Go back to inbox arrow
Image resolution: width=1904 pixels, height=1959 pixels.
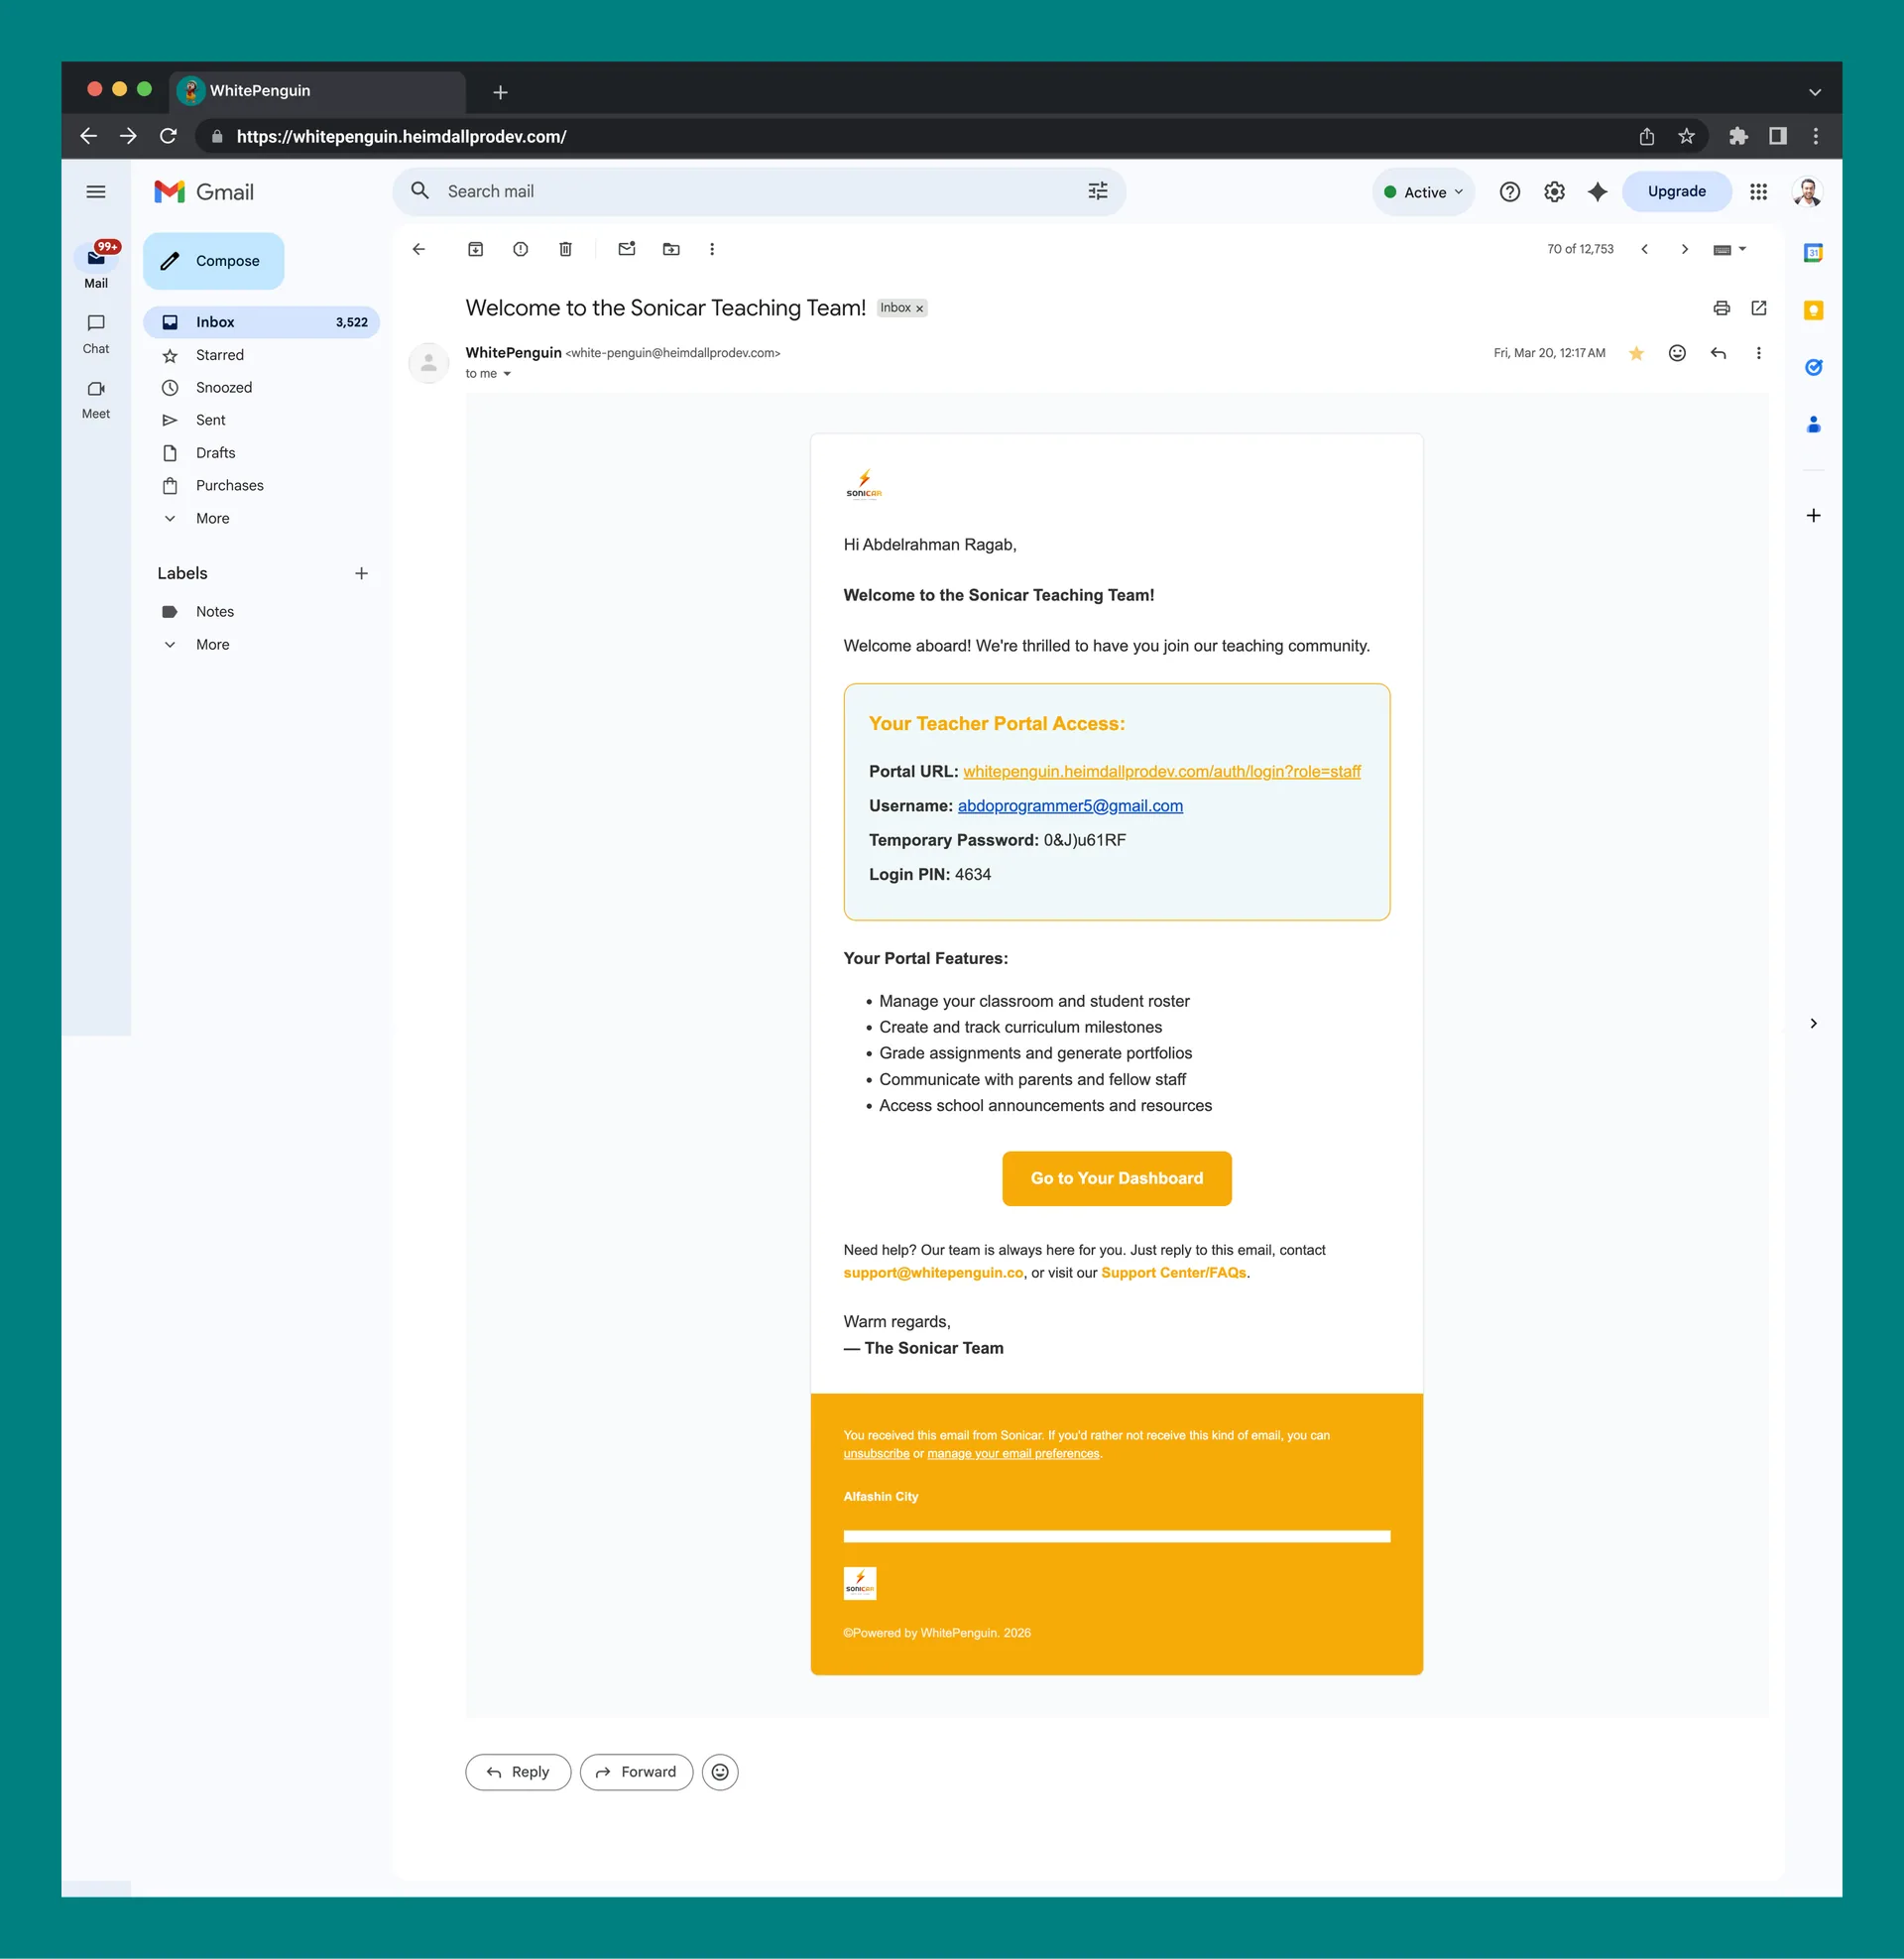click(x=419, y=249)
